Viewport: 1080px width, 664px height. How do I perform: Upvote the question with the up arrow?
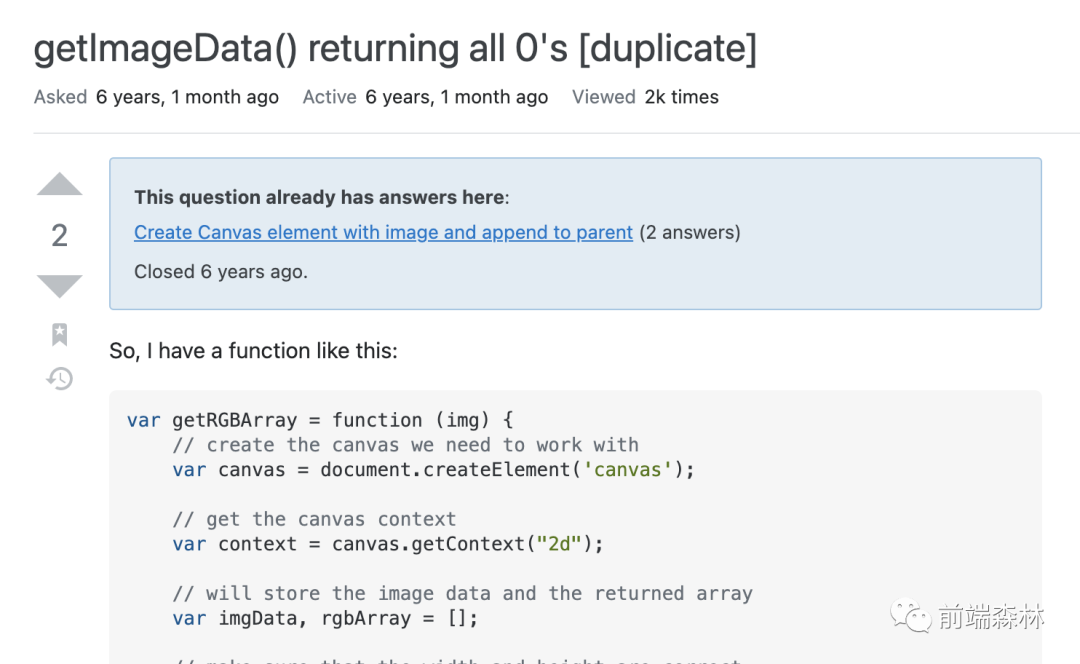(60, 185)
